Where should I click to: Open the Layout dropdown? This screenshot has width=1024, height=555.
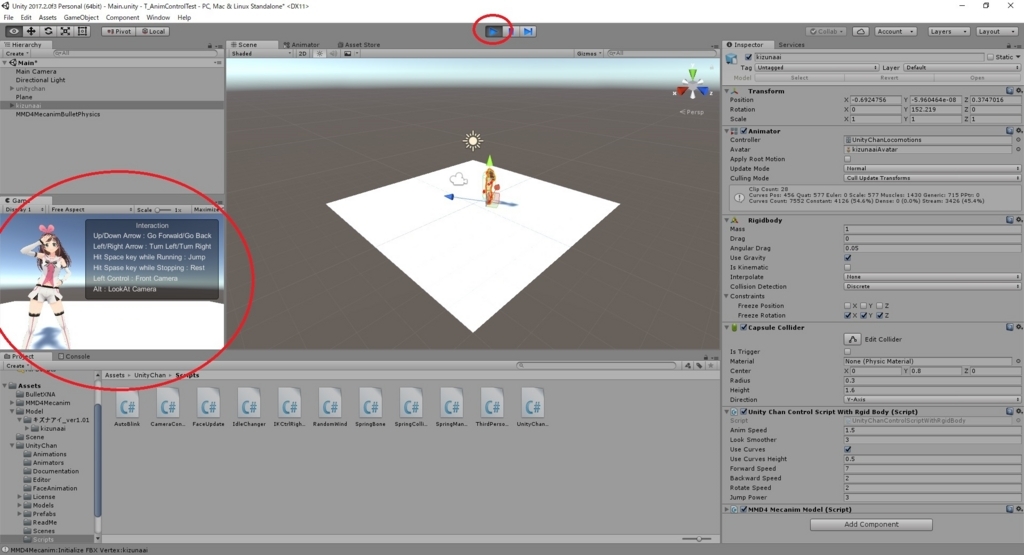(x=996, y=31)
